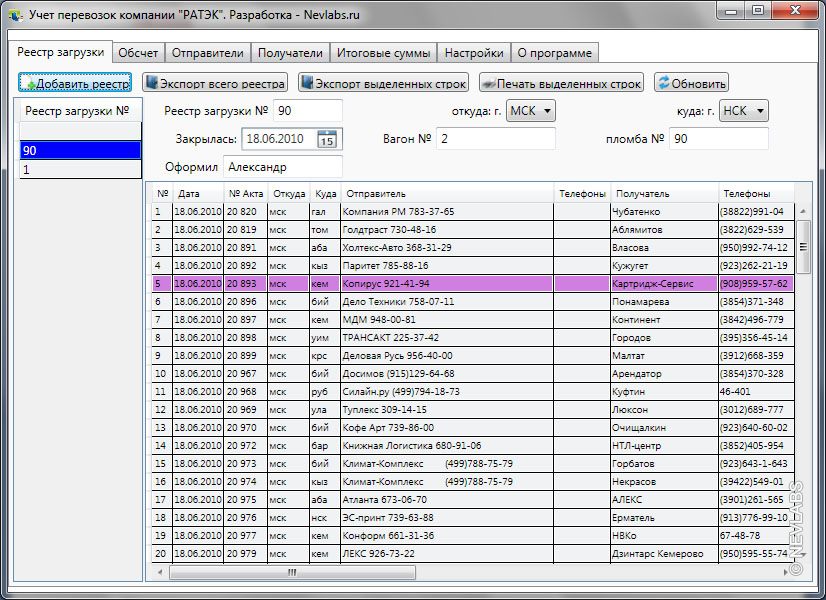Click the calendar icon beside the closing date
This screenshot has width=826, height=600.
click(x=327, y=139)
